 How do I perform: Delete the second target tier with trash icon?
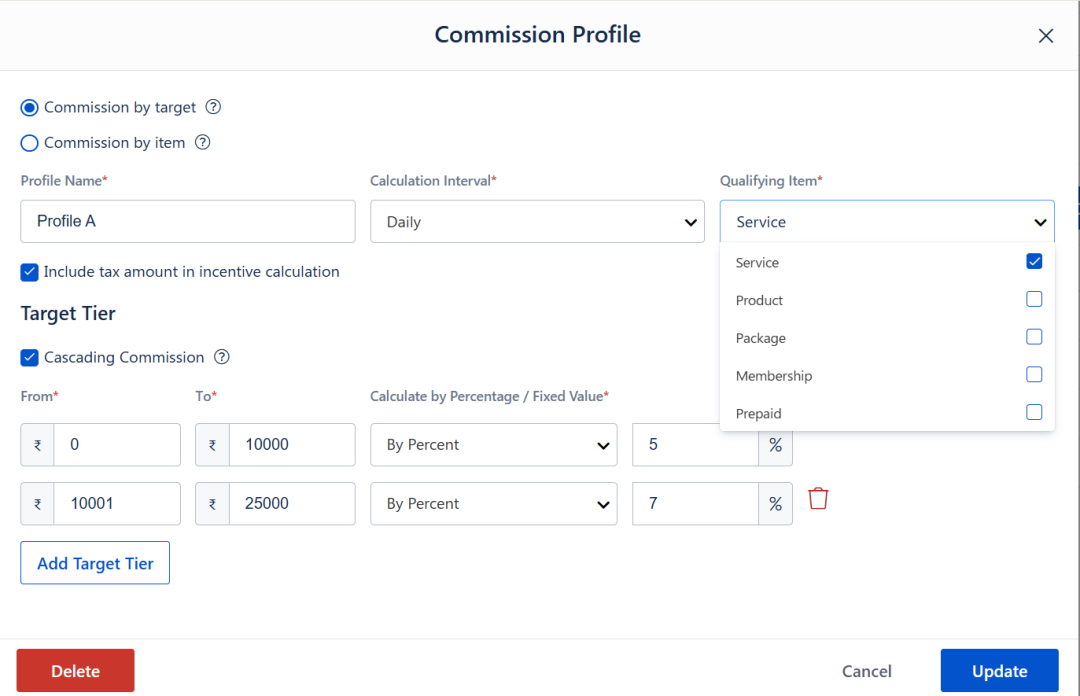click(x=818, y=498)
